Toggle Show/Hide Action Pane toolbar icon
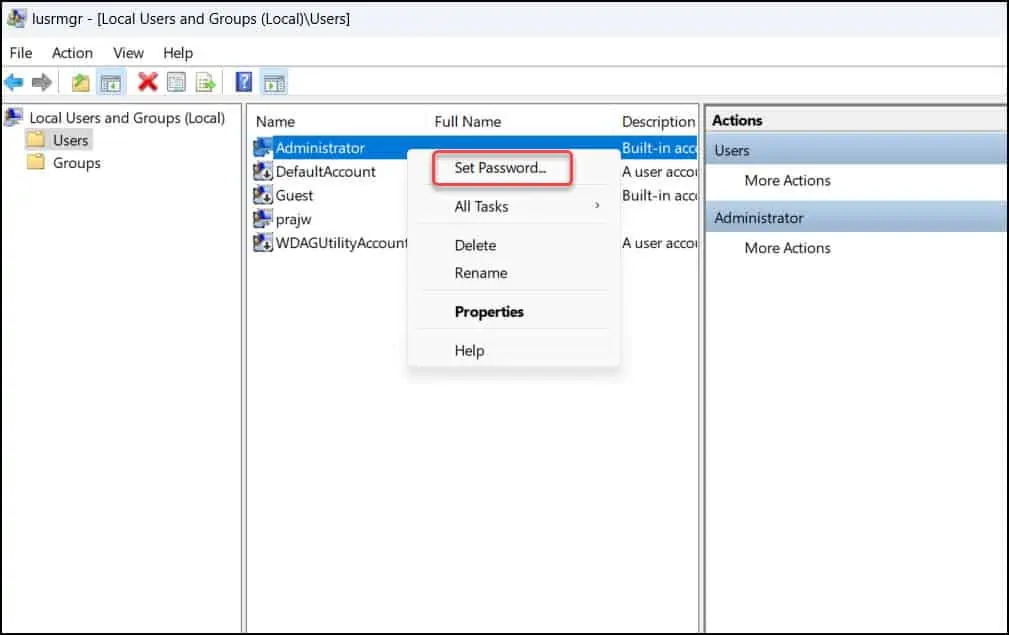The height and width of the screenshot is (635, 1009). click(x=274, y=82)
